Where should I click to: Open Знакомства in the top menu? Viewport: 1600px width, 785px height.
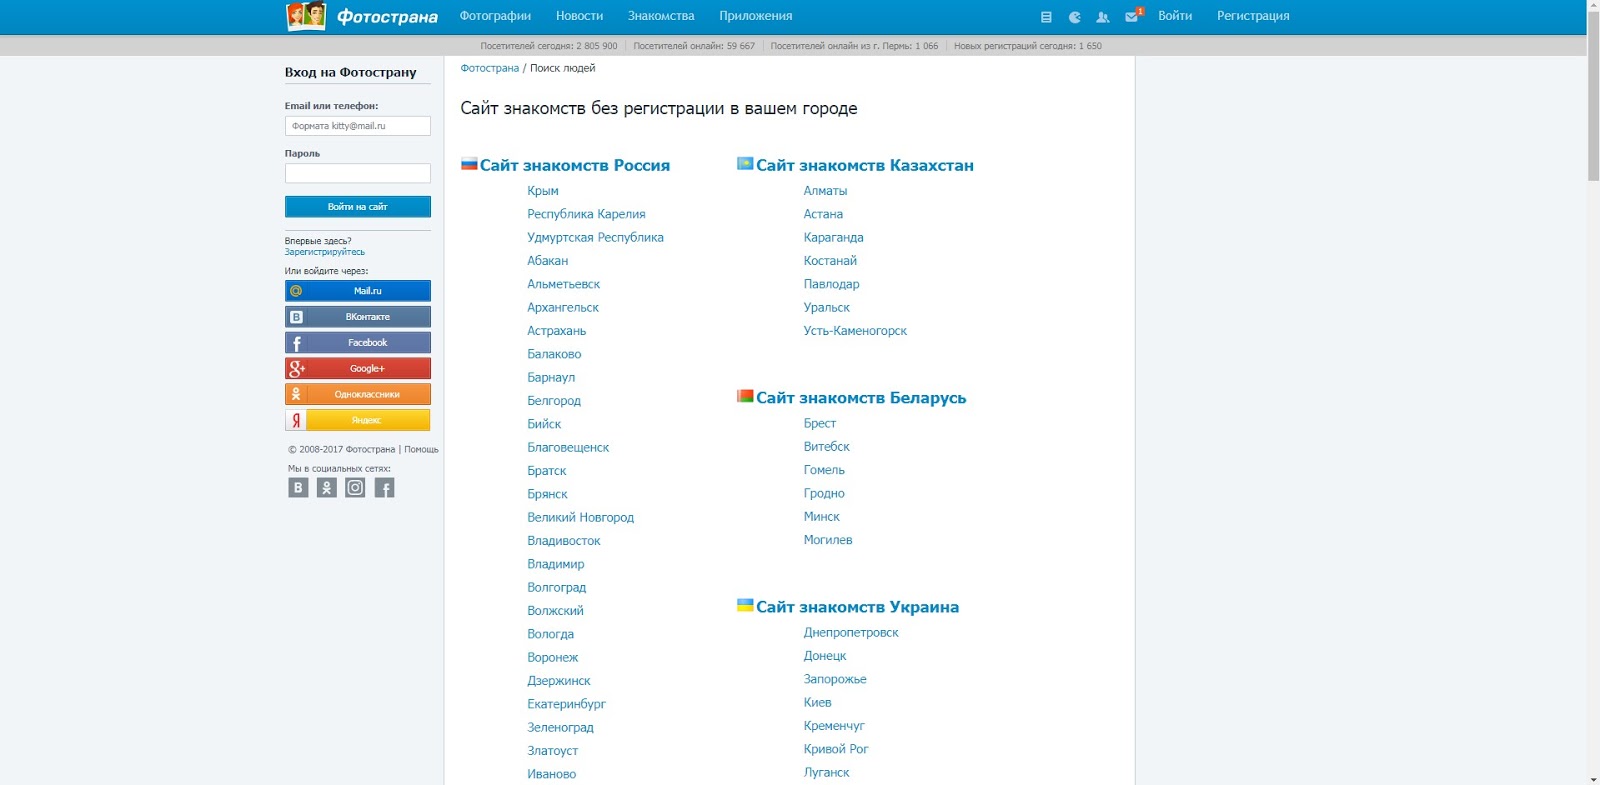pos(661,16)
